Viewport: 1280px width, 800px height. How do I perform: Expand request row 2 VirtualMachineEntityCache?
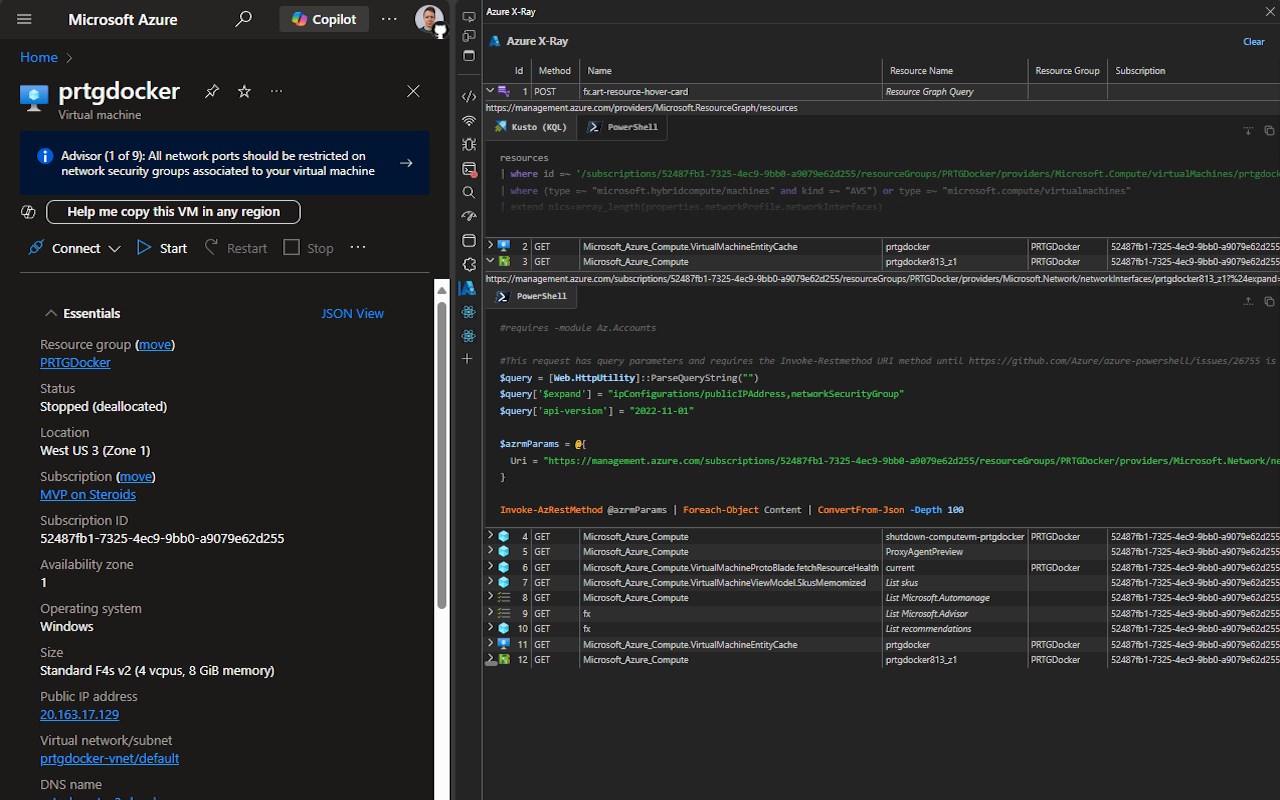pos(490,246)
